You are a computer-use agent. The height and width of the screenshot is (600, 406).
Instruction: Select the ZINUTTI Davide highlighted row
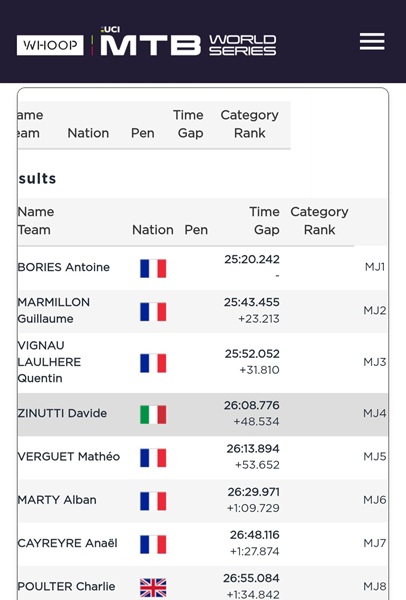pos(203,414)
